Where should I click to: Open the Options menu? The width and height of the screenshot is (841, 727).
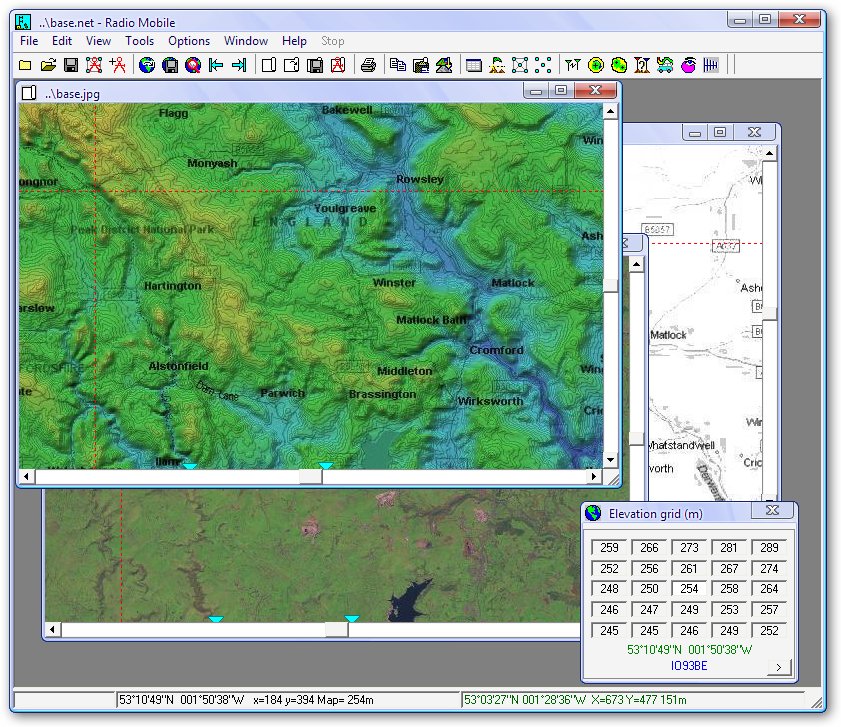tap(189, 41)
